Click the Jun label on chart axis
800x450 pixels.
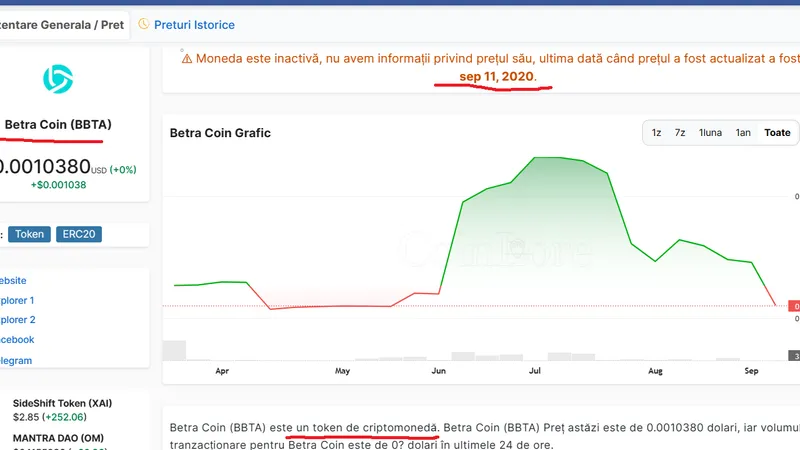(x=439, y=371)
